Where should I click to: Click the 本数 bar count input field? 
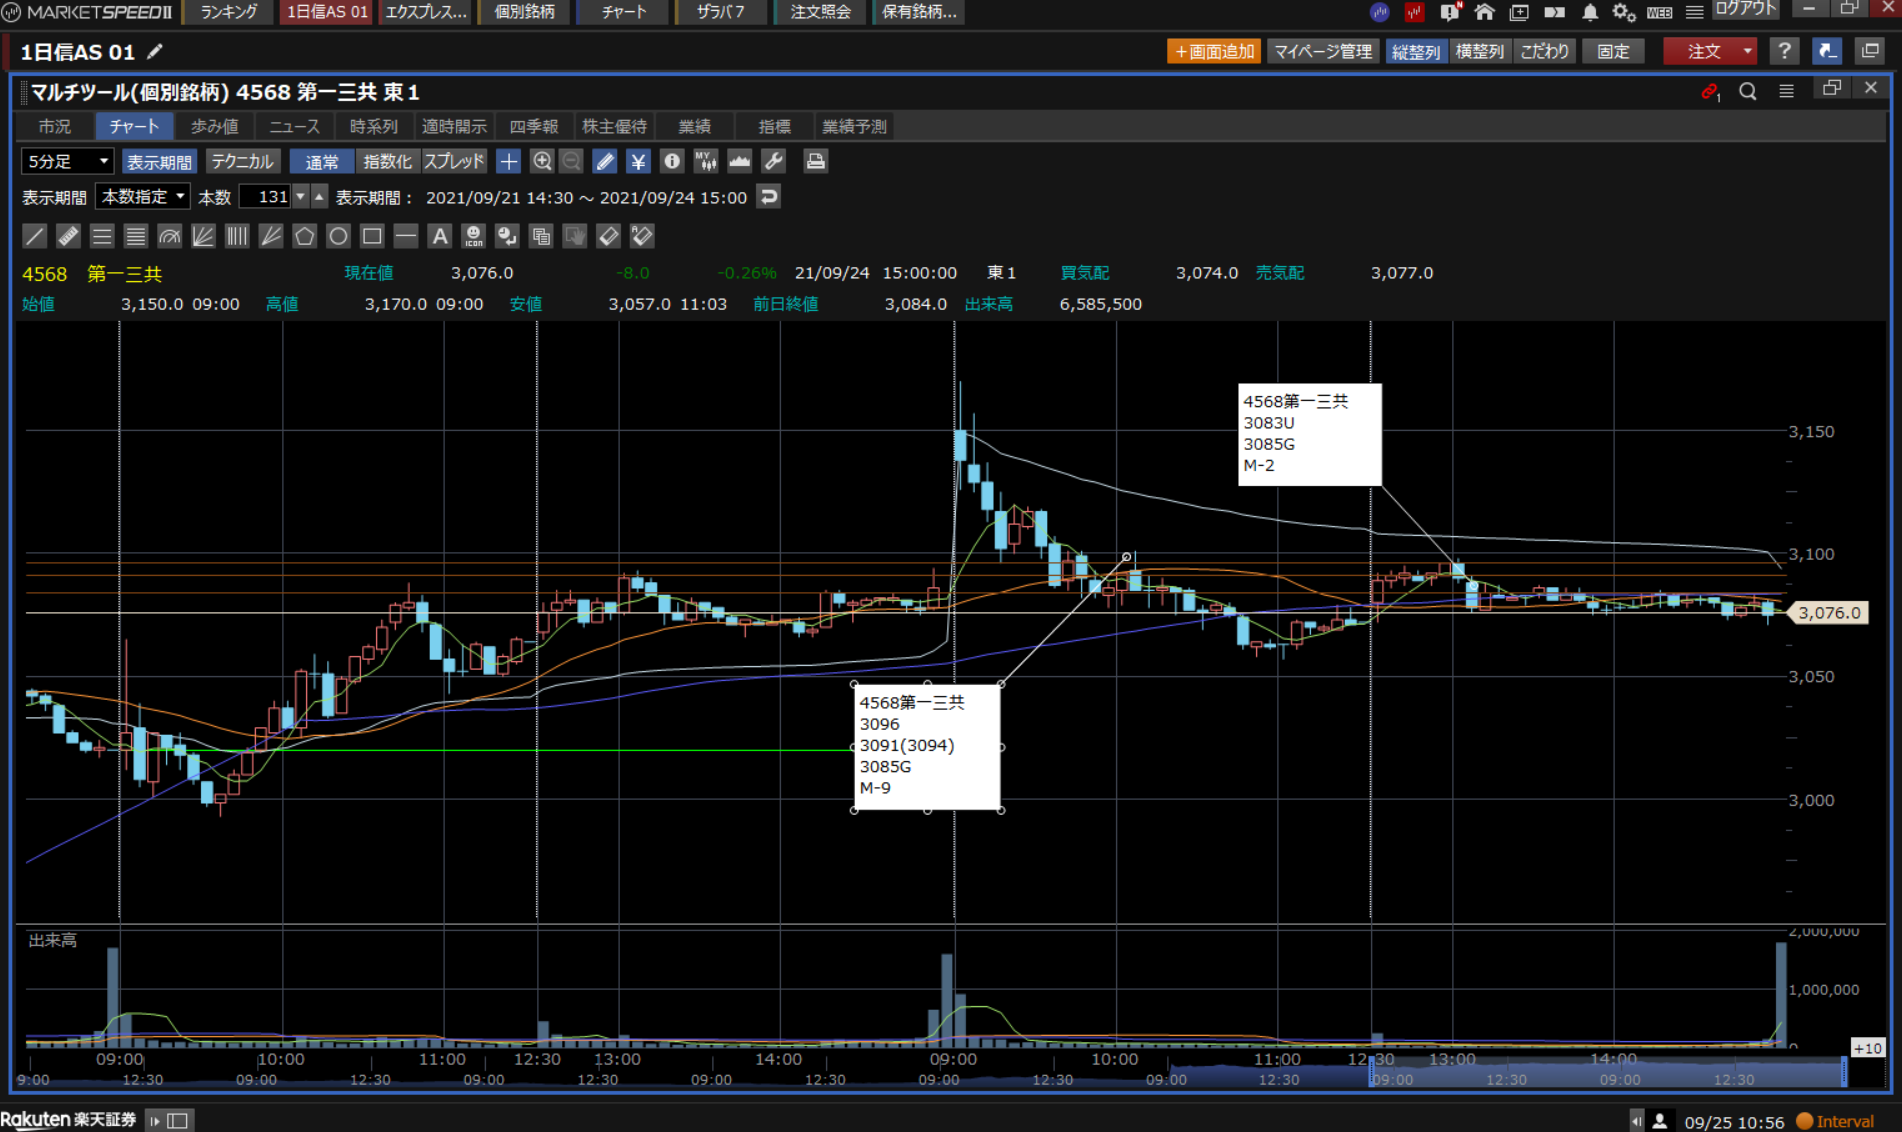coord(266,197)
